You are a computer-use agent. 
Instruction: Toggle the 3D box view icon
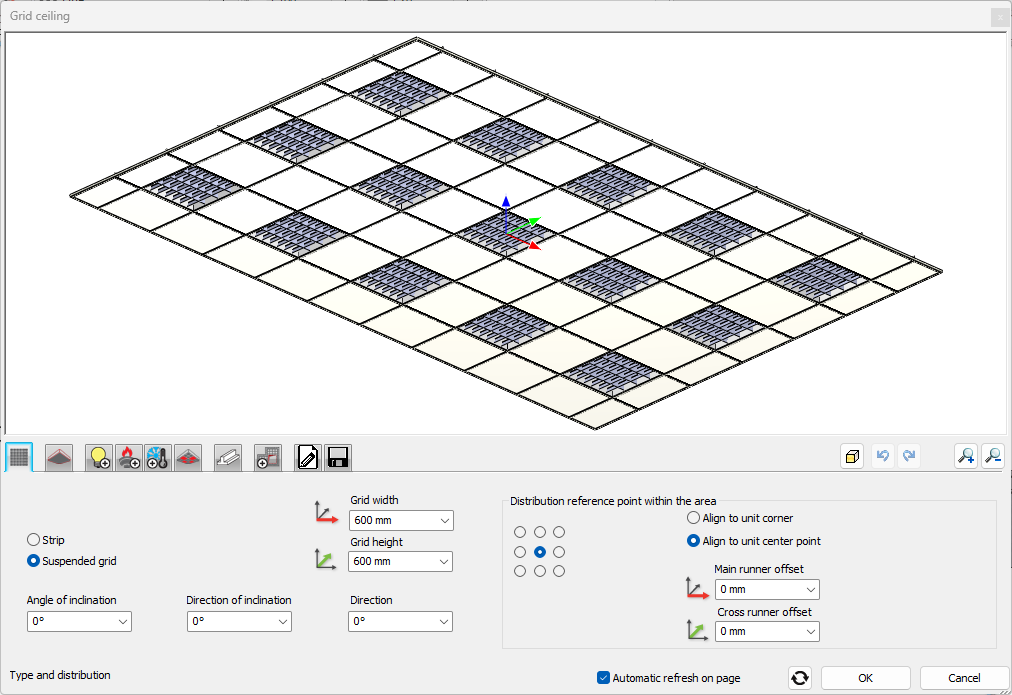(x=853, y=456)
